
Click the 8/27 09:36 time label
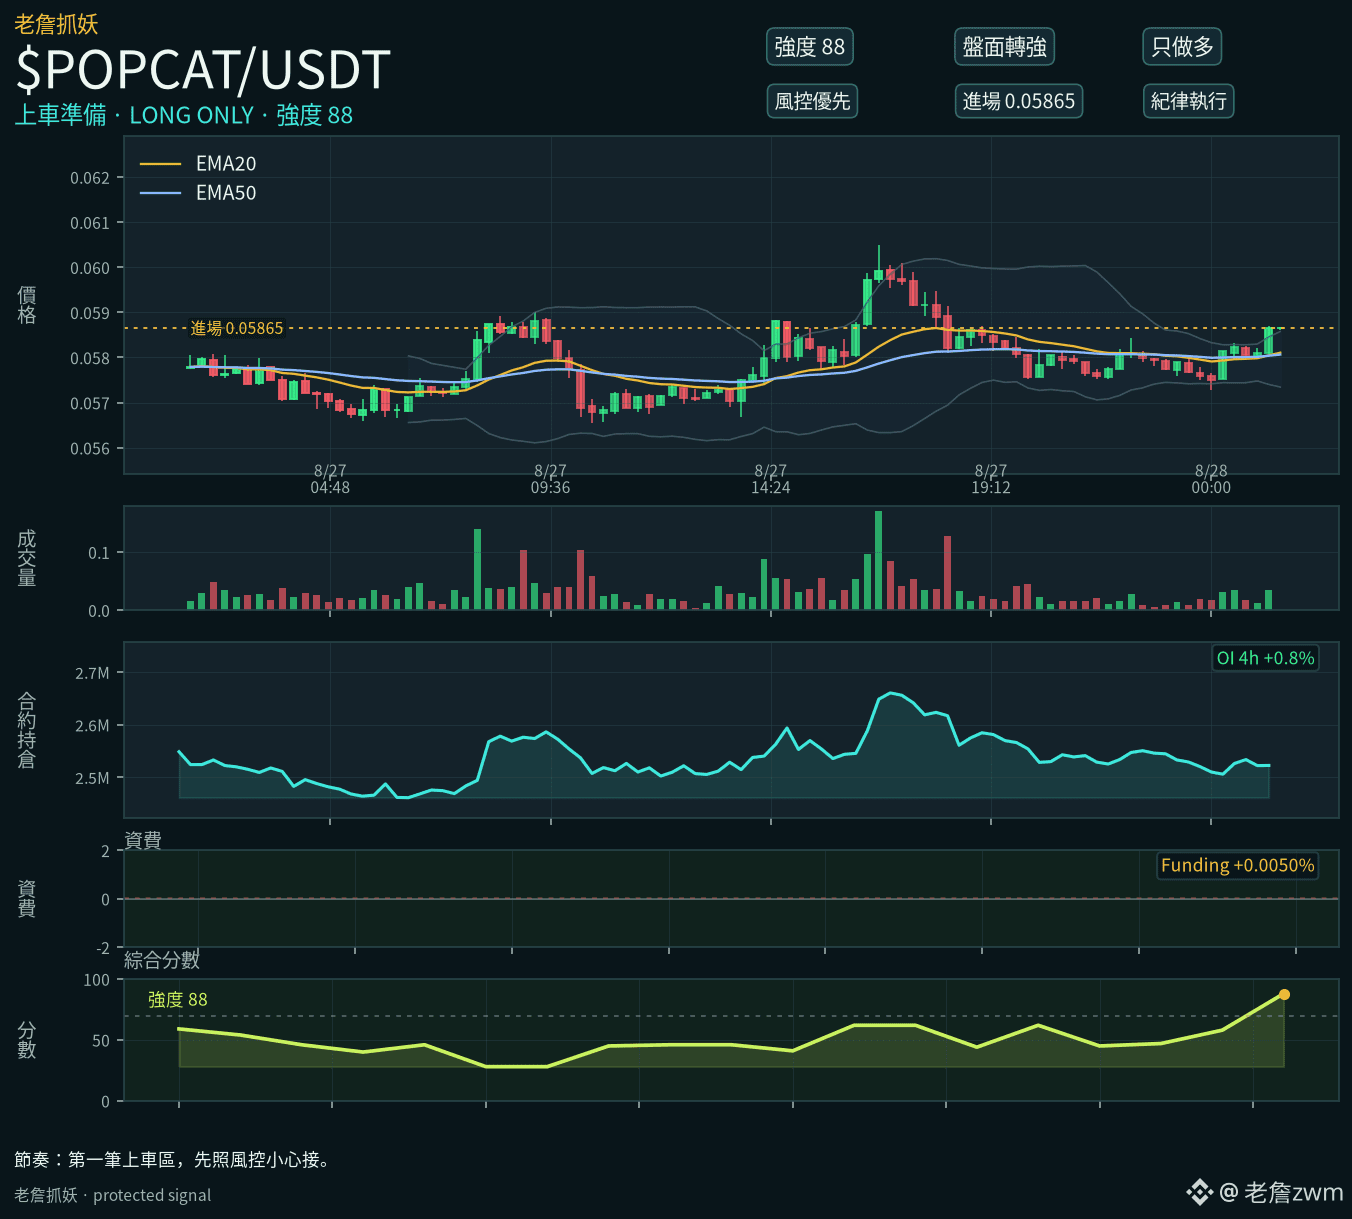tap(550, 479)
